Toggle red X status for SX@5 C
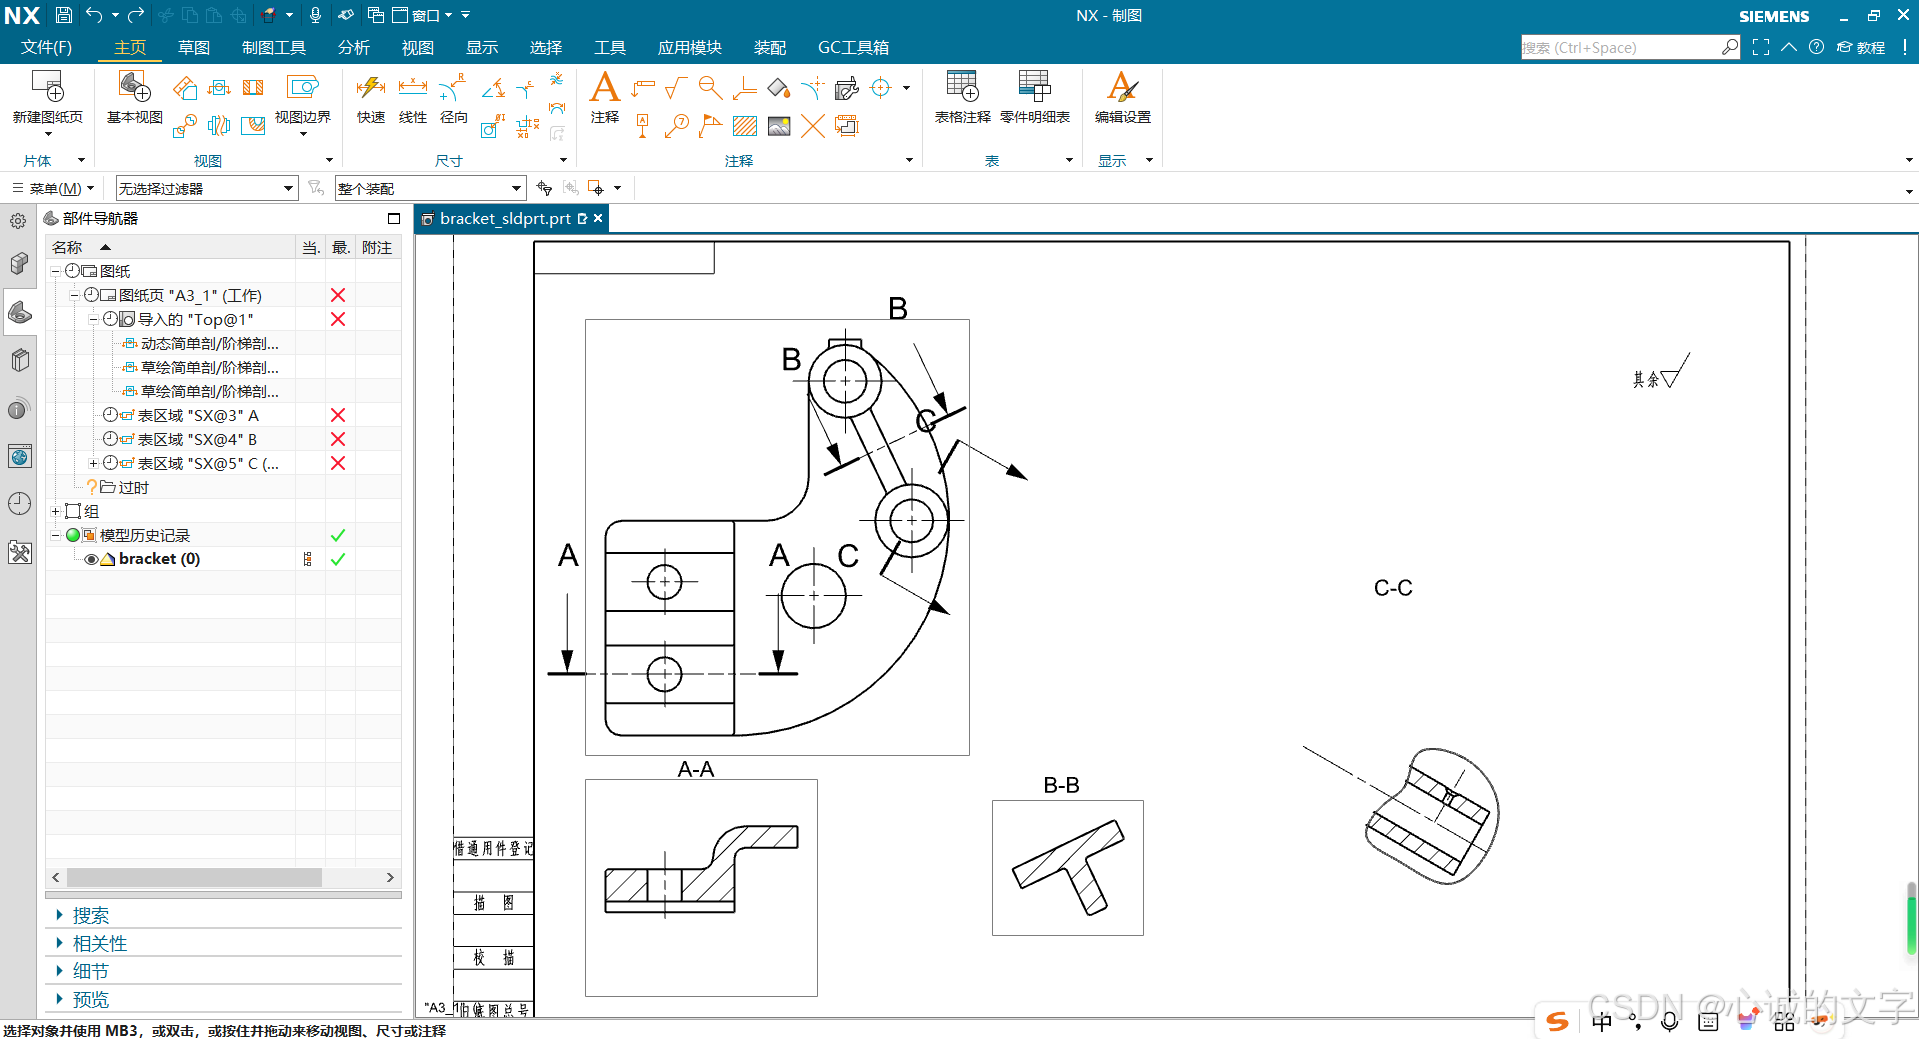 338,463
